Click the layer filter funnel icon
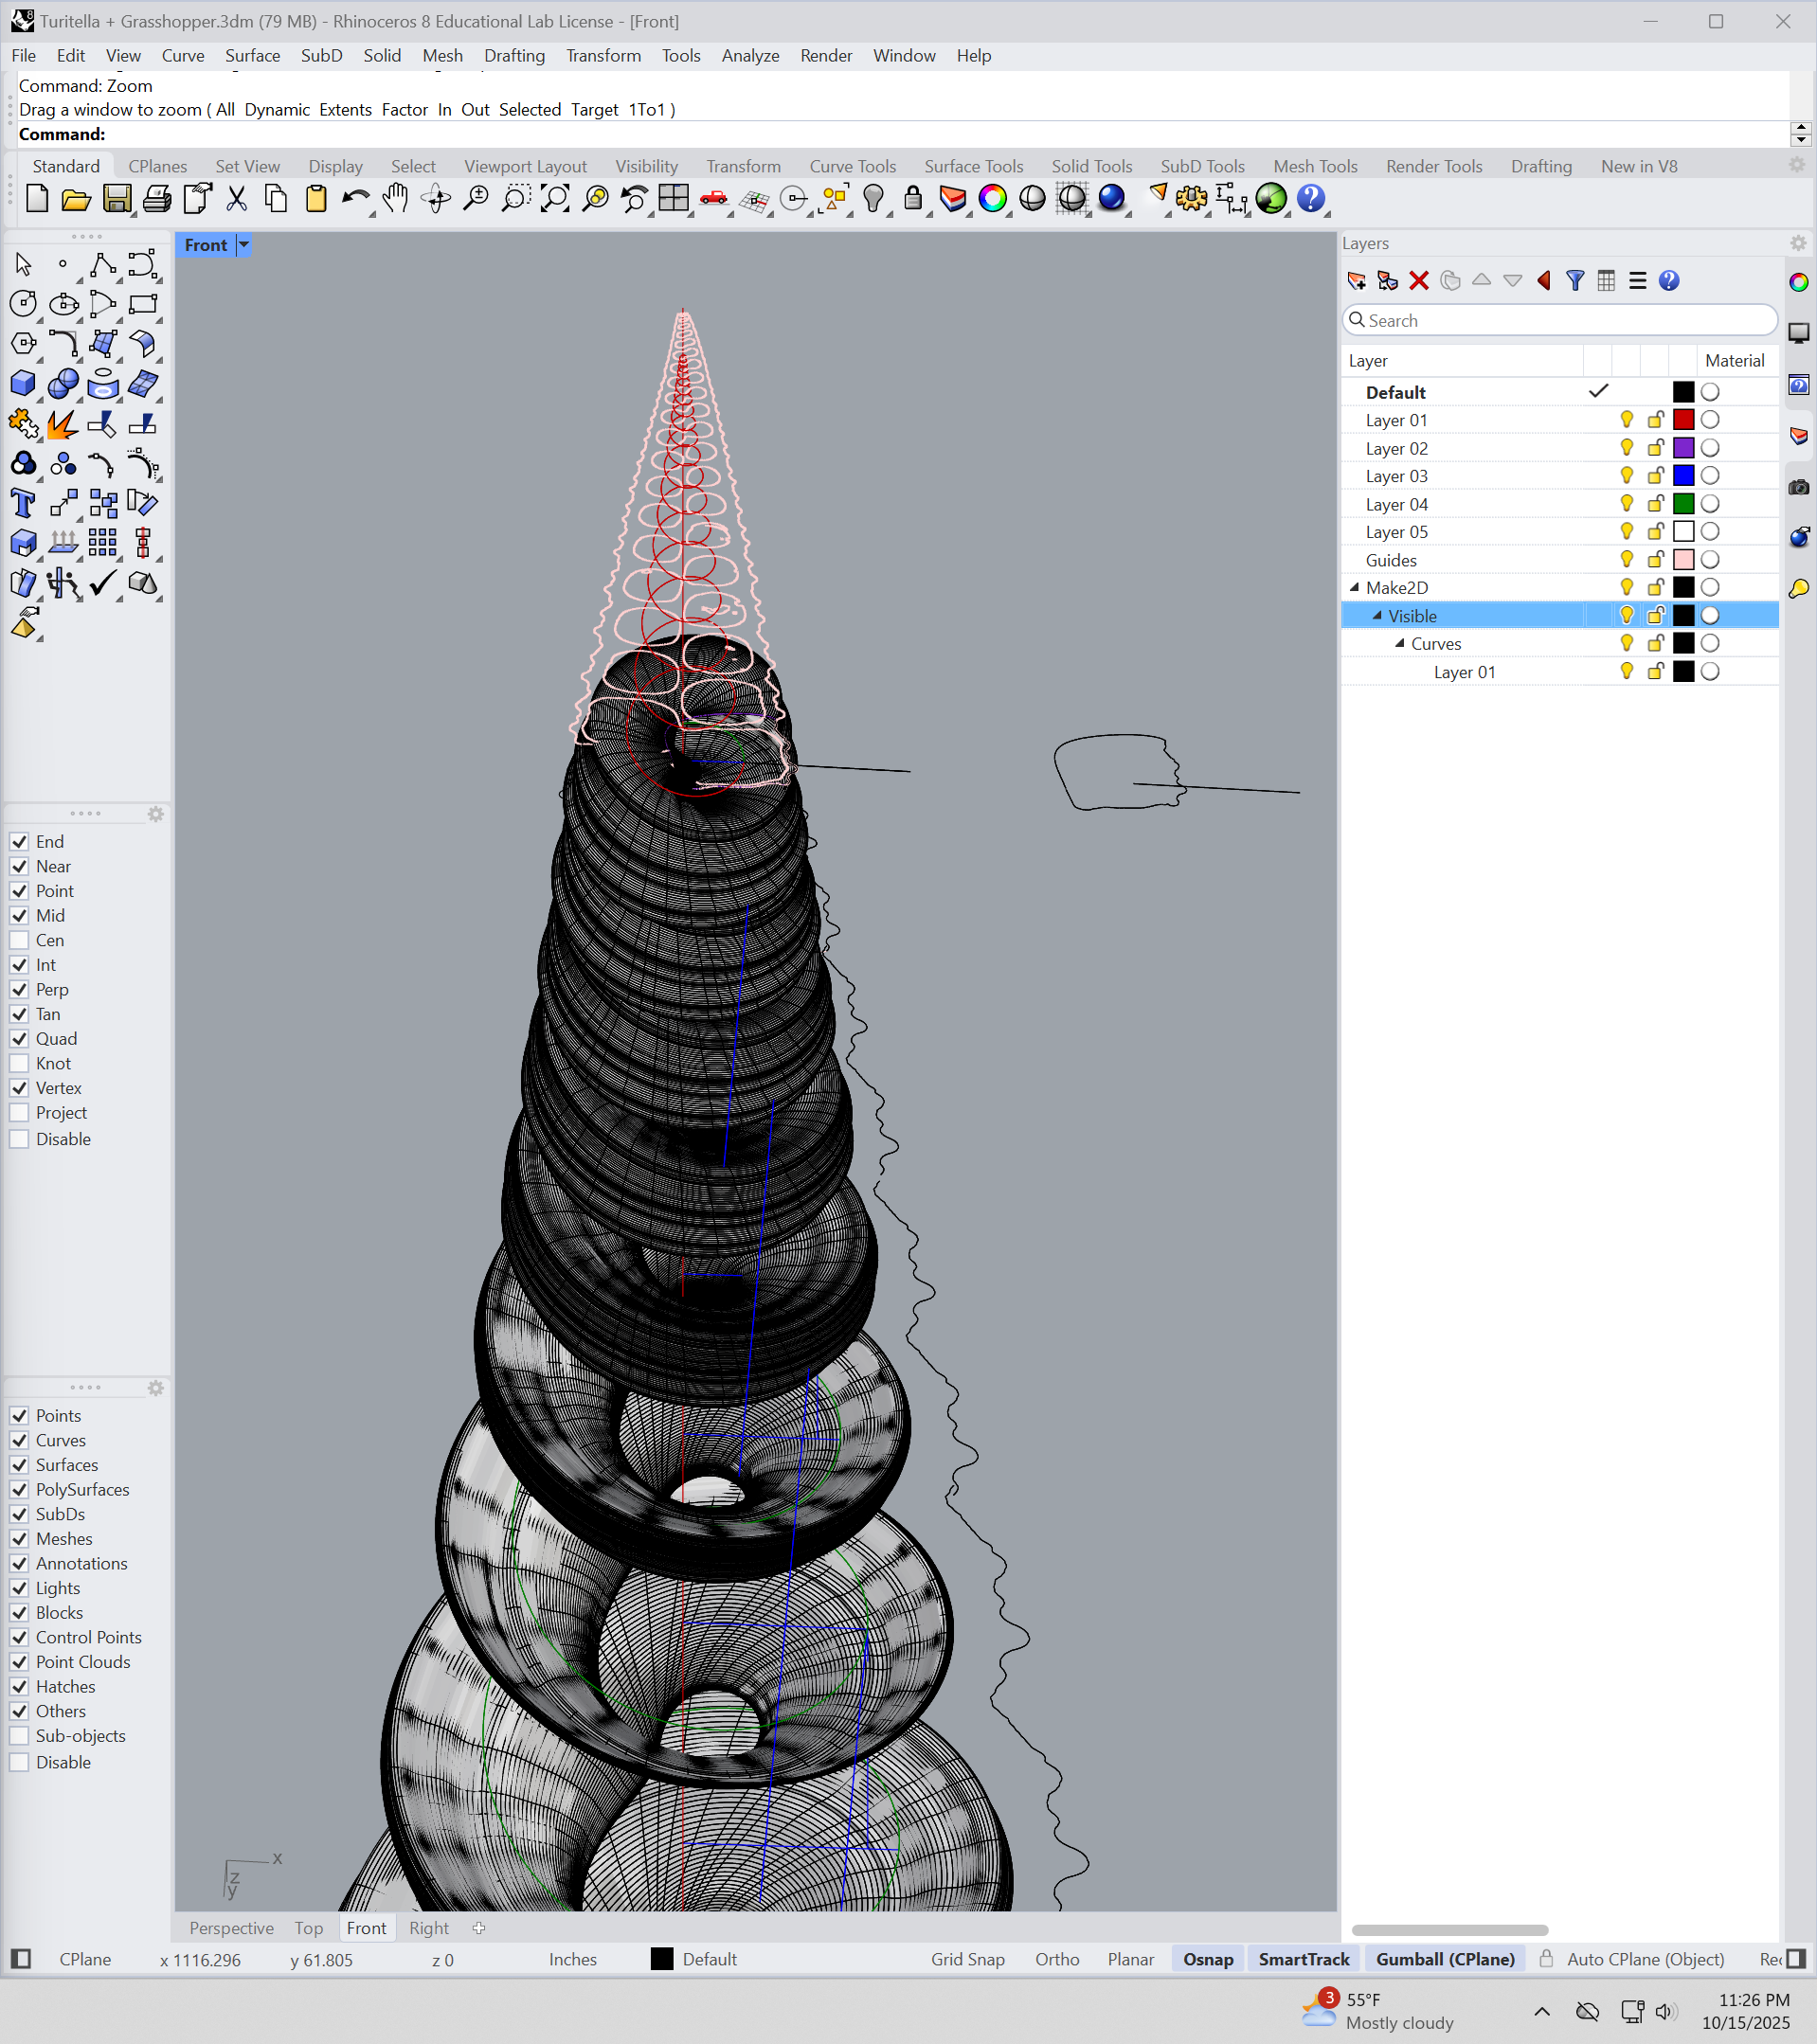The height and width of the screenshot is (2044, 1817). (1575, 281)
